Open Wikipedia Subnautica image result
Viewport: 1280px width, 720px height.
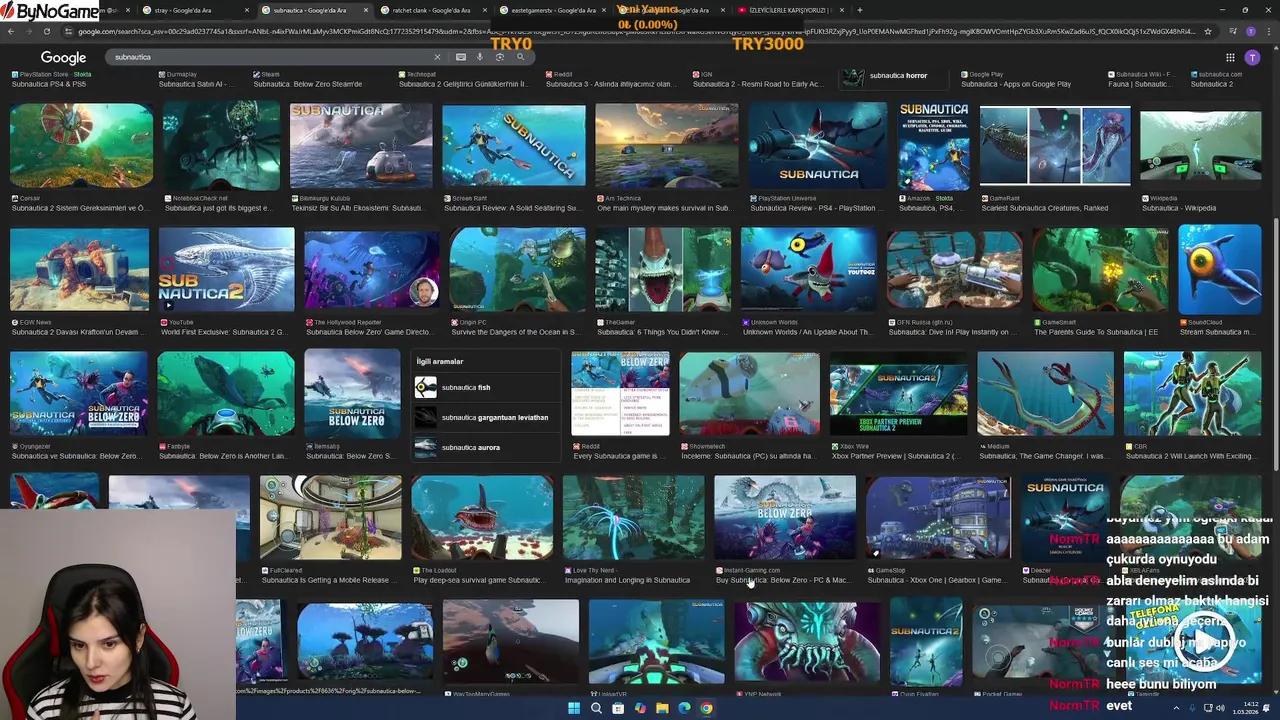(1201, 146)
